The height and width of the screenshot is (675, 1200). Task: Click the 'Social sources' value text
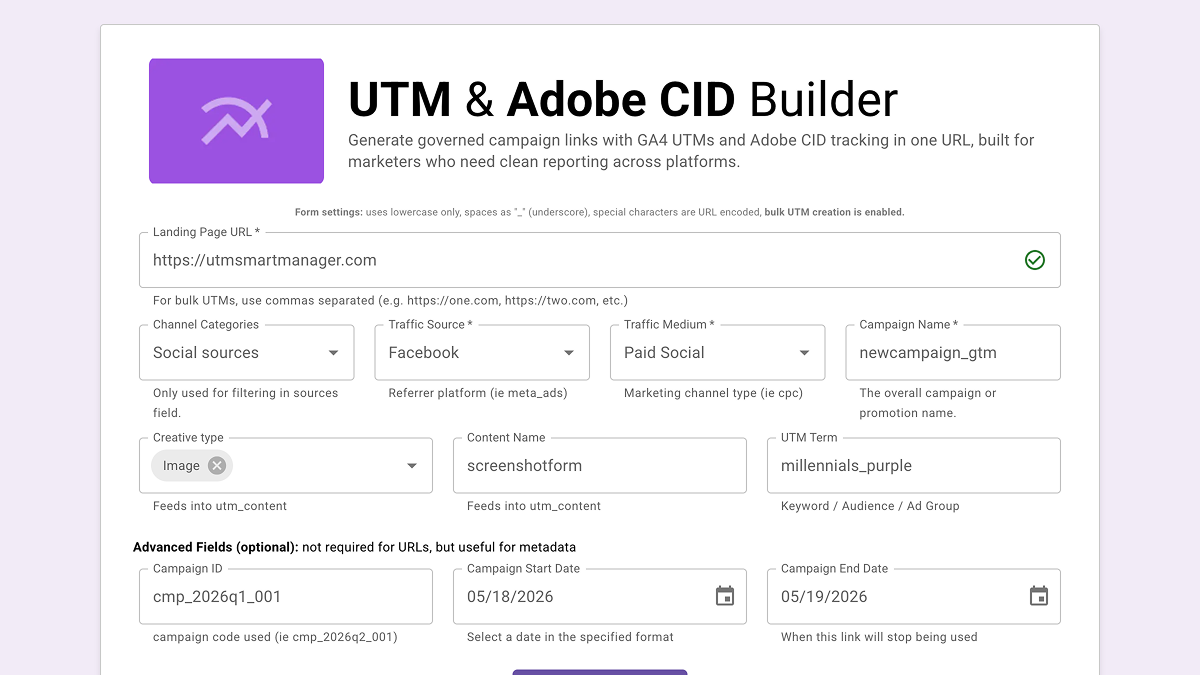click(206, 353)
